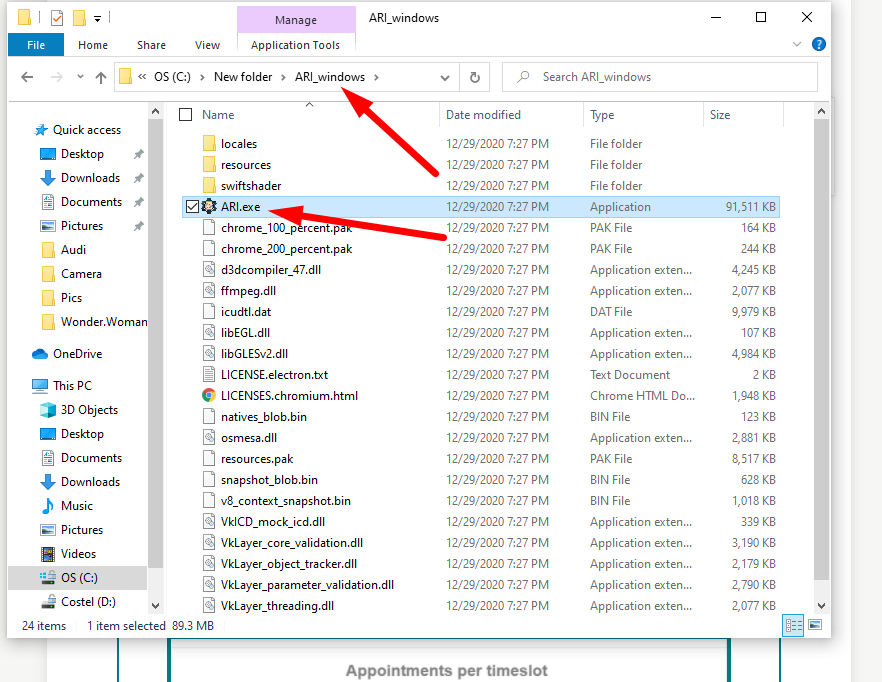Click the locales folder icon
882x682 pixels.
pyautogui.click(x=209, y=143)
